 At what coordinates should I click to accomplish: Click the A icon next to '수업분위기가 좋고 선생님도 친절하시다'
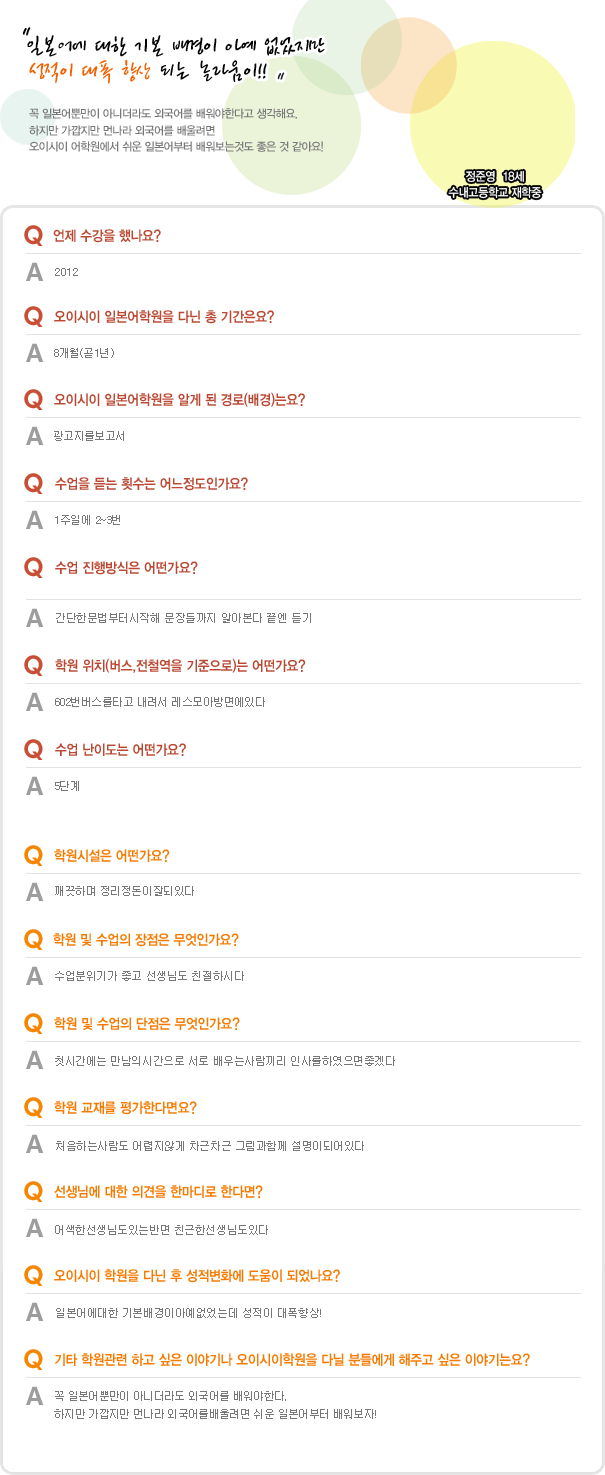(x=34, y=975)
